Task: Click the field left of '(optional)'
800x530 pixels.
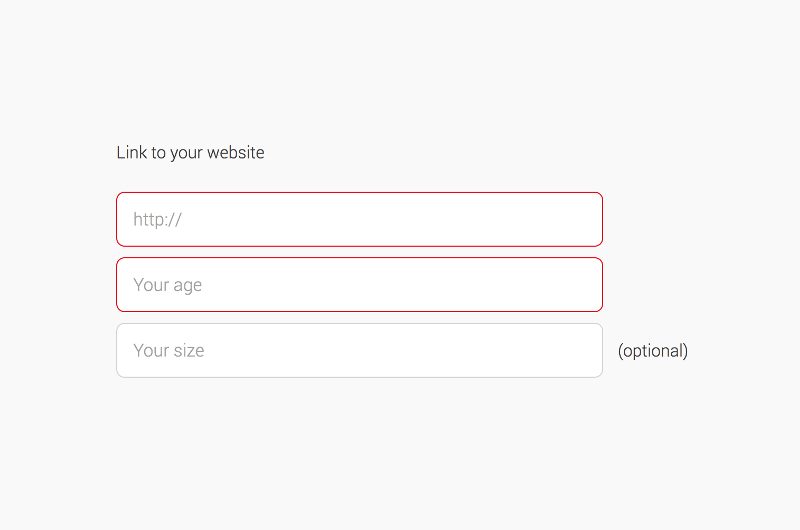Action: click(x=359, y=351)
